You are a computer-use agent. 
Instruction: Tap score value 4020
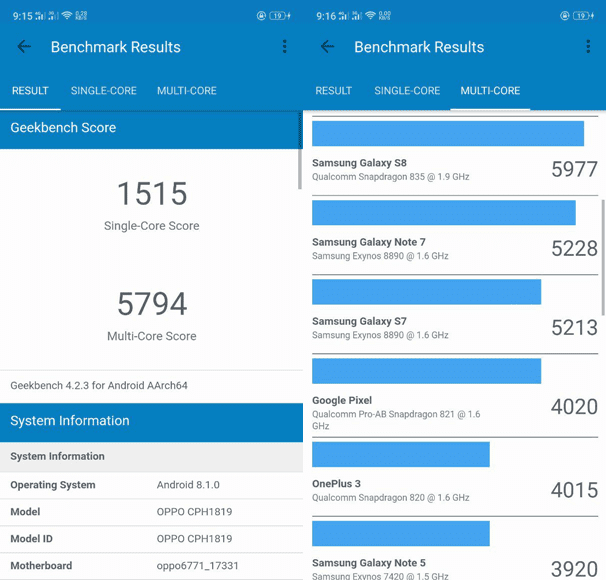click(574, 407)
